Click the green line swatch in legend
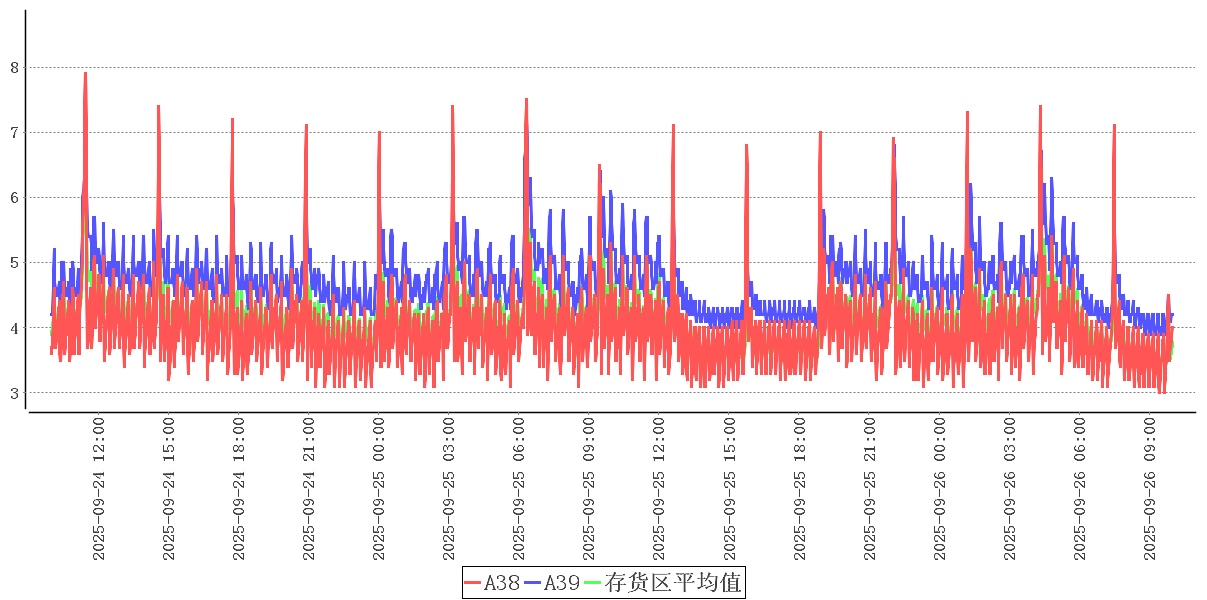Viewport: 1207px width, 600px height. pos(593,582)
